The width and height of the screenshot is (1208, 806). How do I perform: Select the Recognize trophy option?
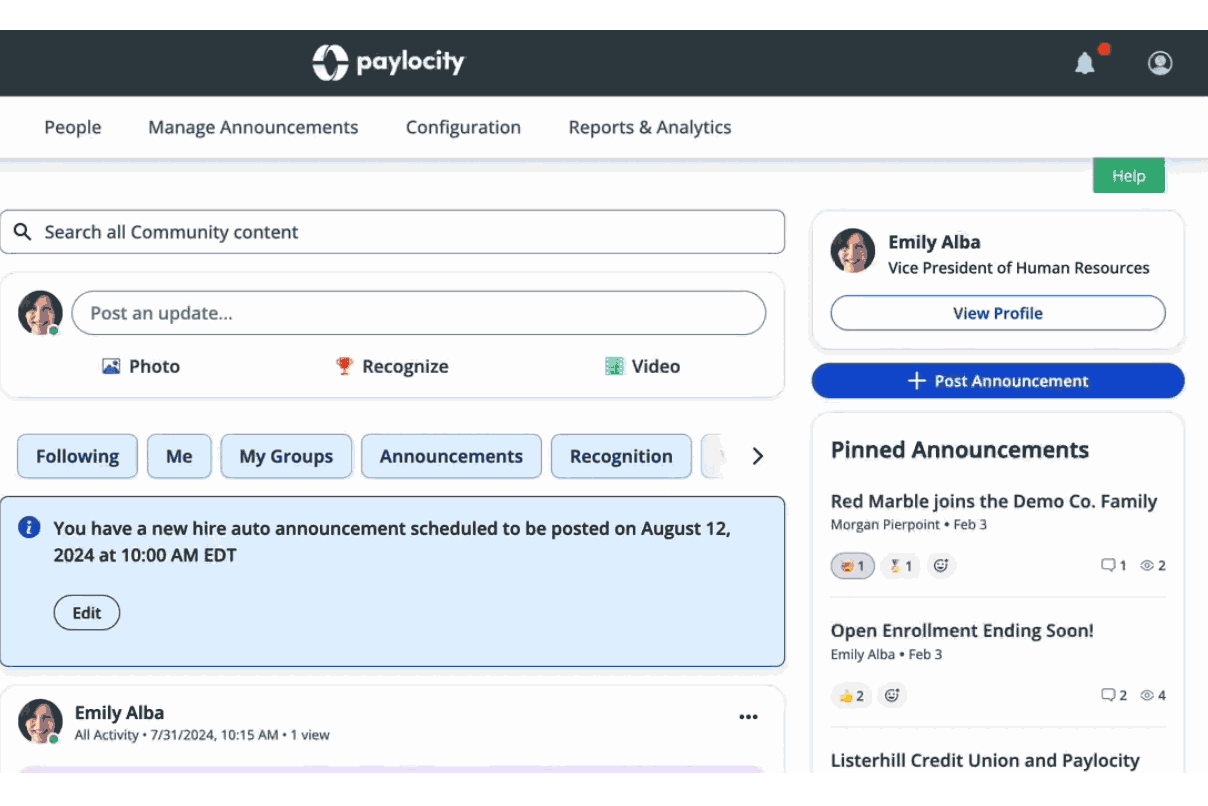click(391, 366)
